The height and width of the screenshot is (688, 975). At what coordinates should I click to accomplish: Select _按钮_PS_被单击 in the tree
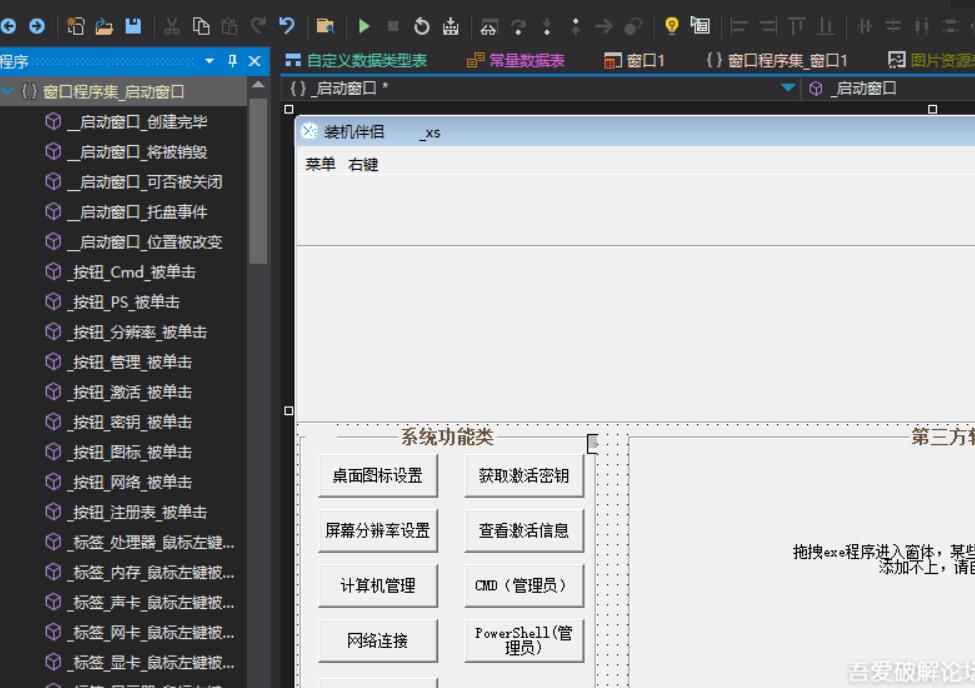pyautogui.click(x=124, y=302)
